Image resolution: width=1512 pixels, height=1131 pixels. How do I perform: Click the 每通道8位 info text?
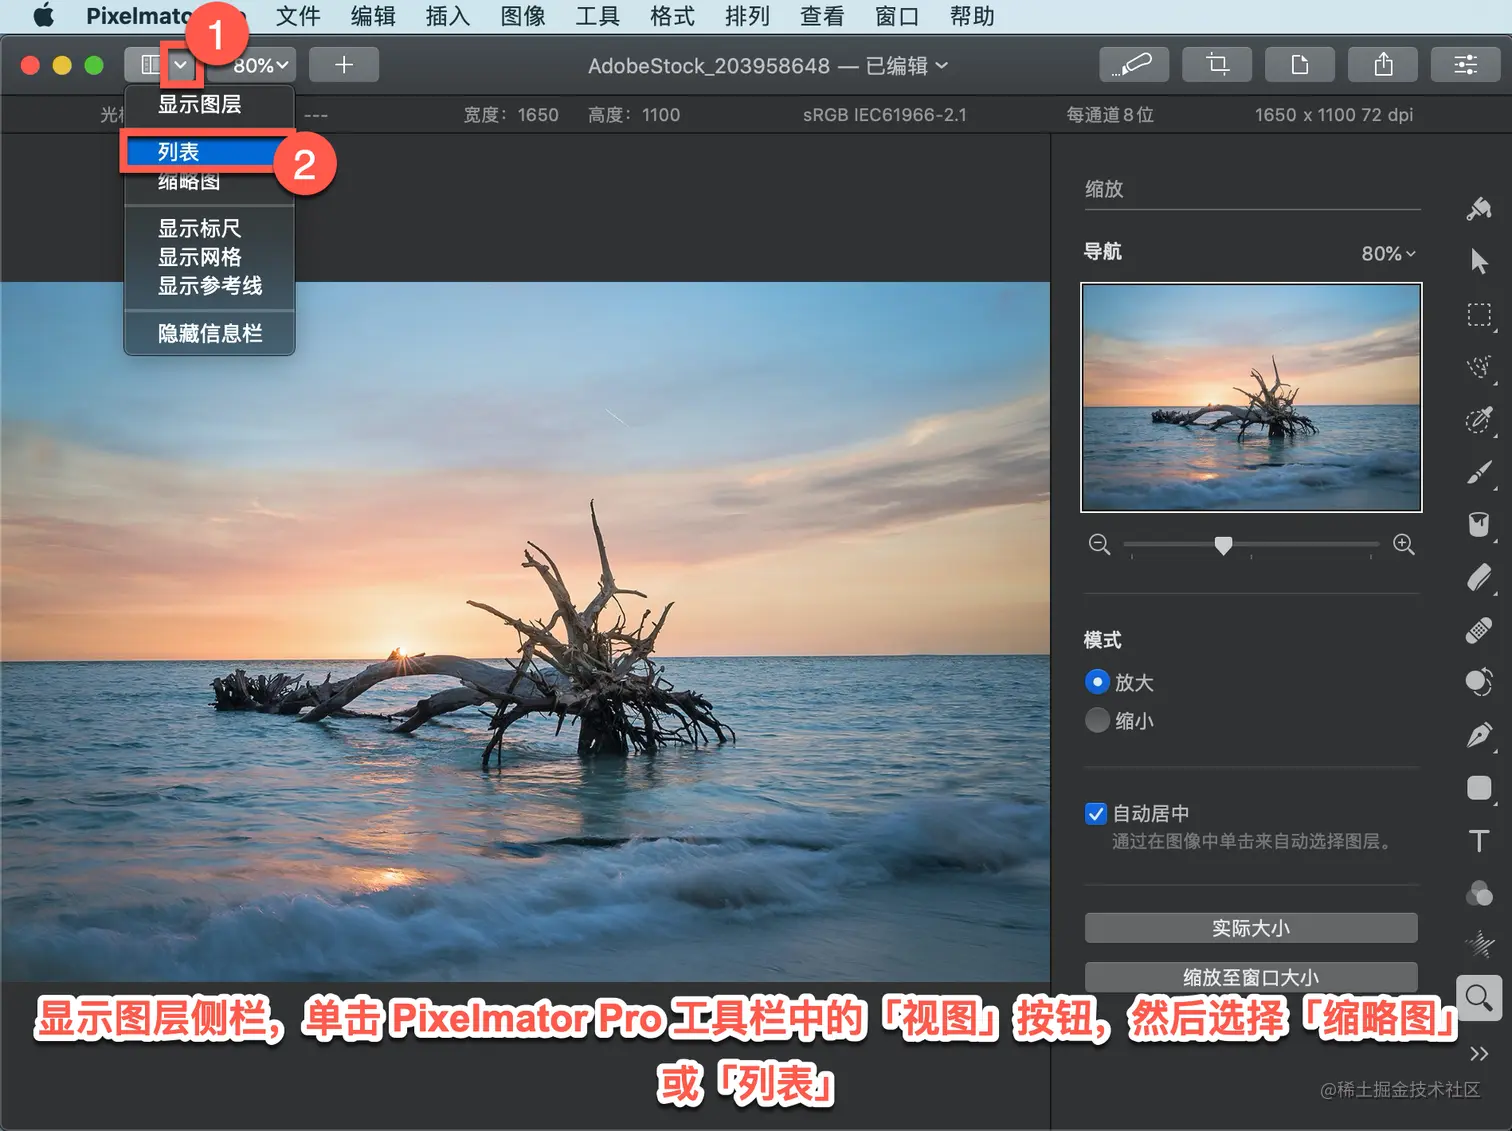pyautogui.click(x=1110, y=115)
